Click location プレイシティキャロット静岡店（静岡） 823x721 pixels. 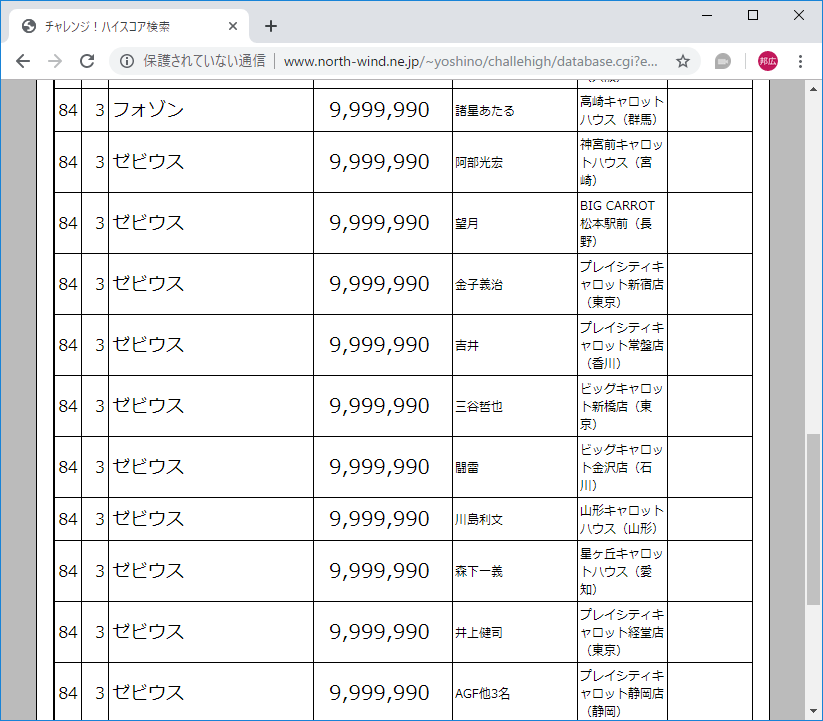622,693
